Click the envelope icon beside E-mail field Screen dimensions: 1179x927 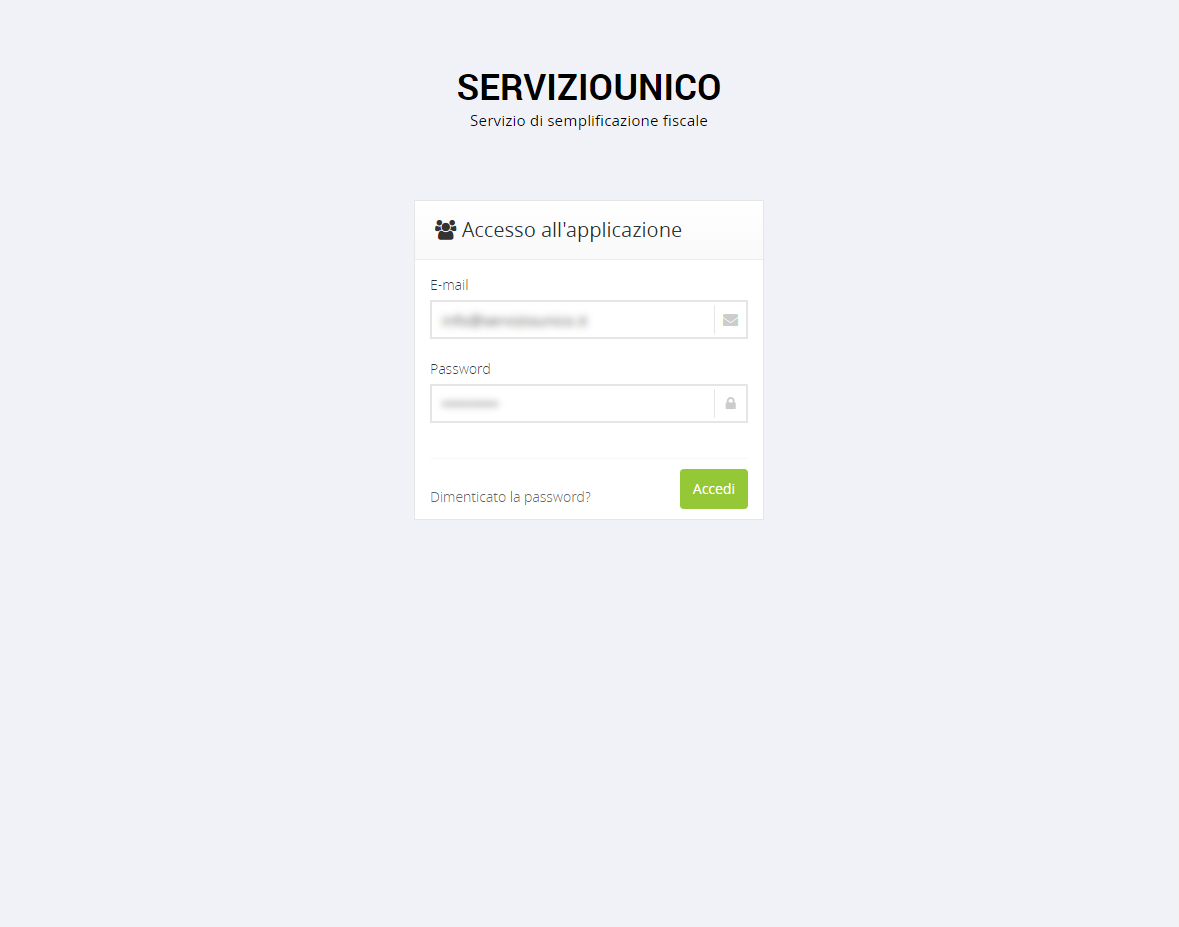(x=730, y=320)
